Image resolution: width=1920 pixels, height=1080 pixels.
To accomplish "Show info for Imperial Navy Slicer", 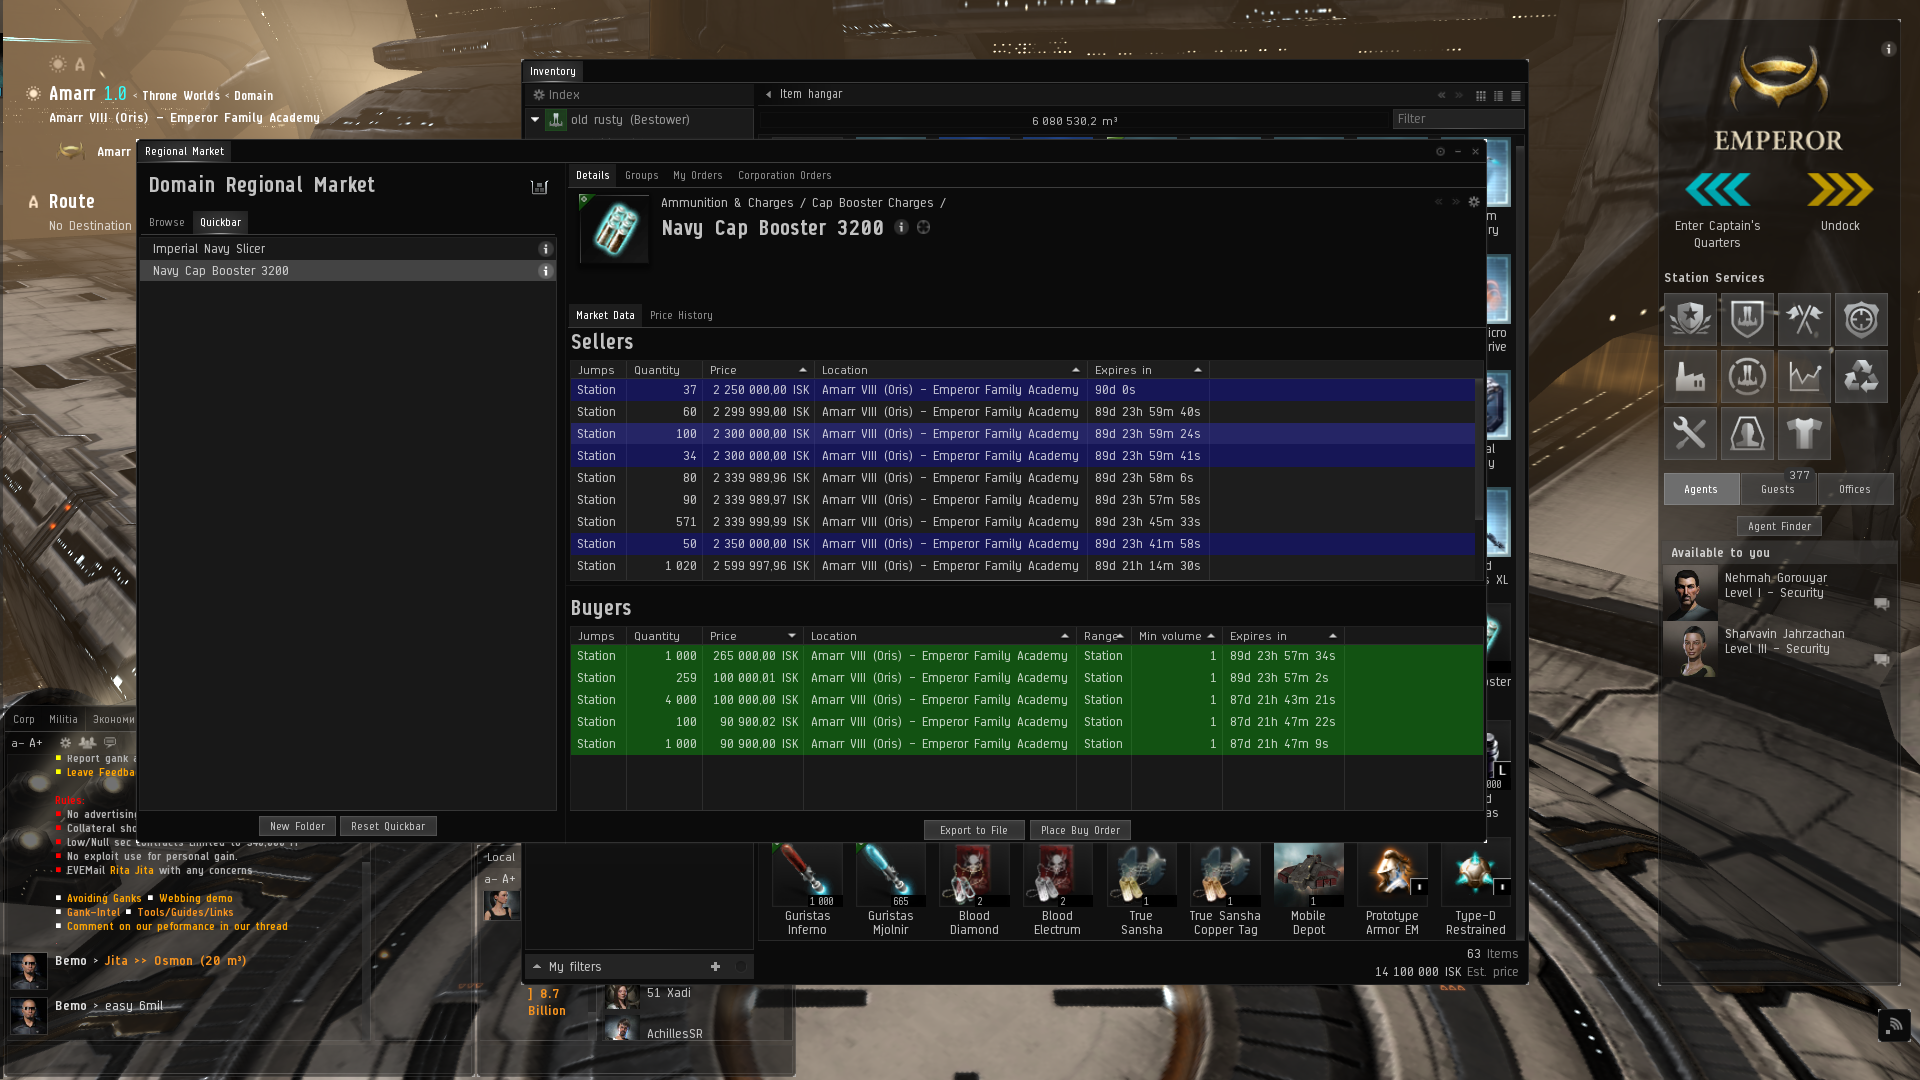I will point(545,249).
